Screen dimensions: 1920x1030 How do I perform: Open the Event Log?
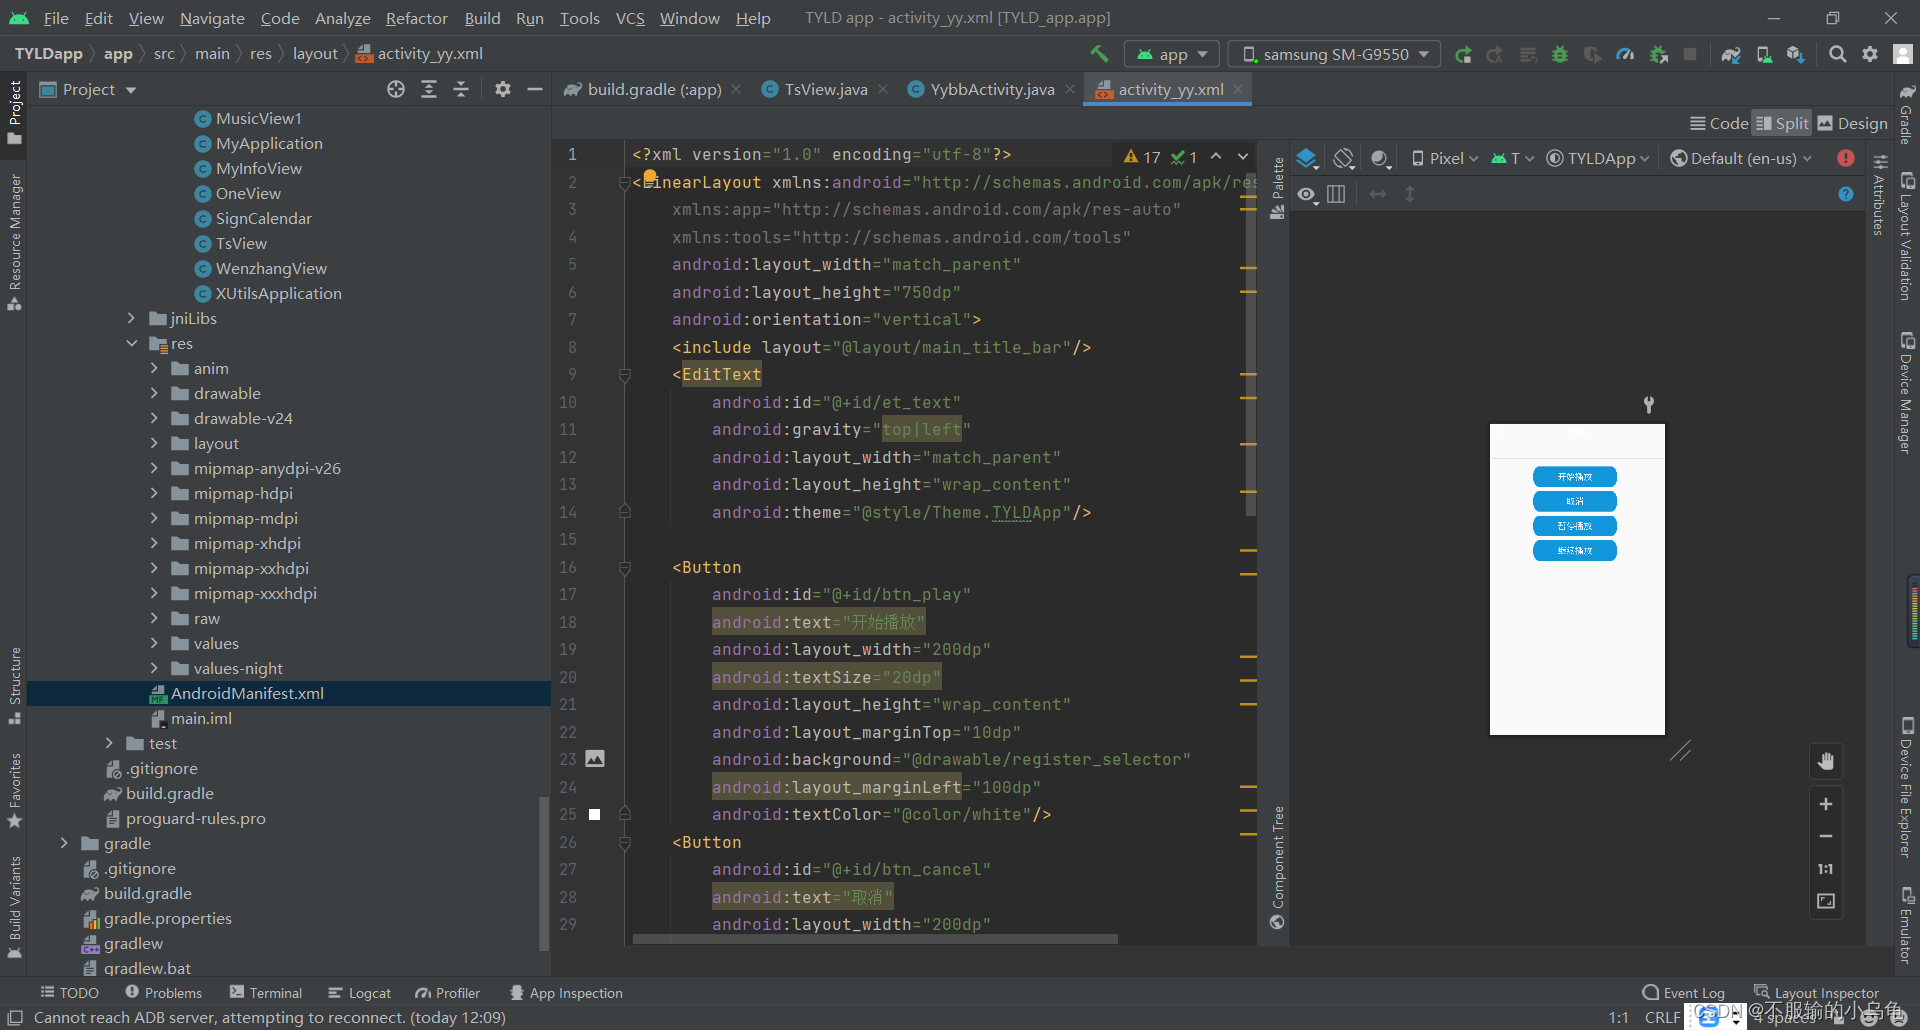click(1684, 993)
